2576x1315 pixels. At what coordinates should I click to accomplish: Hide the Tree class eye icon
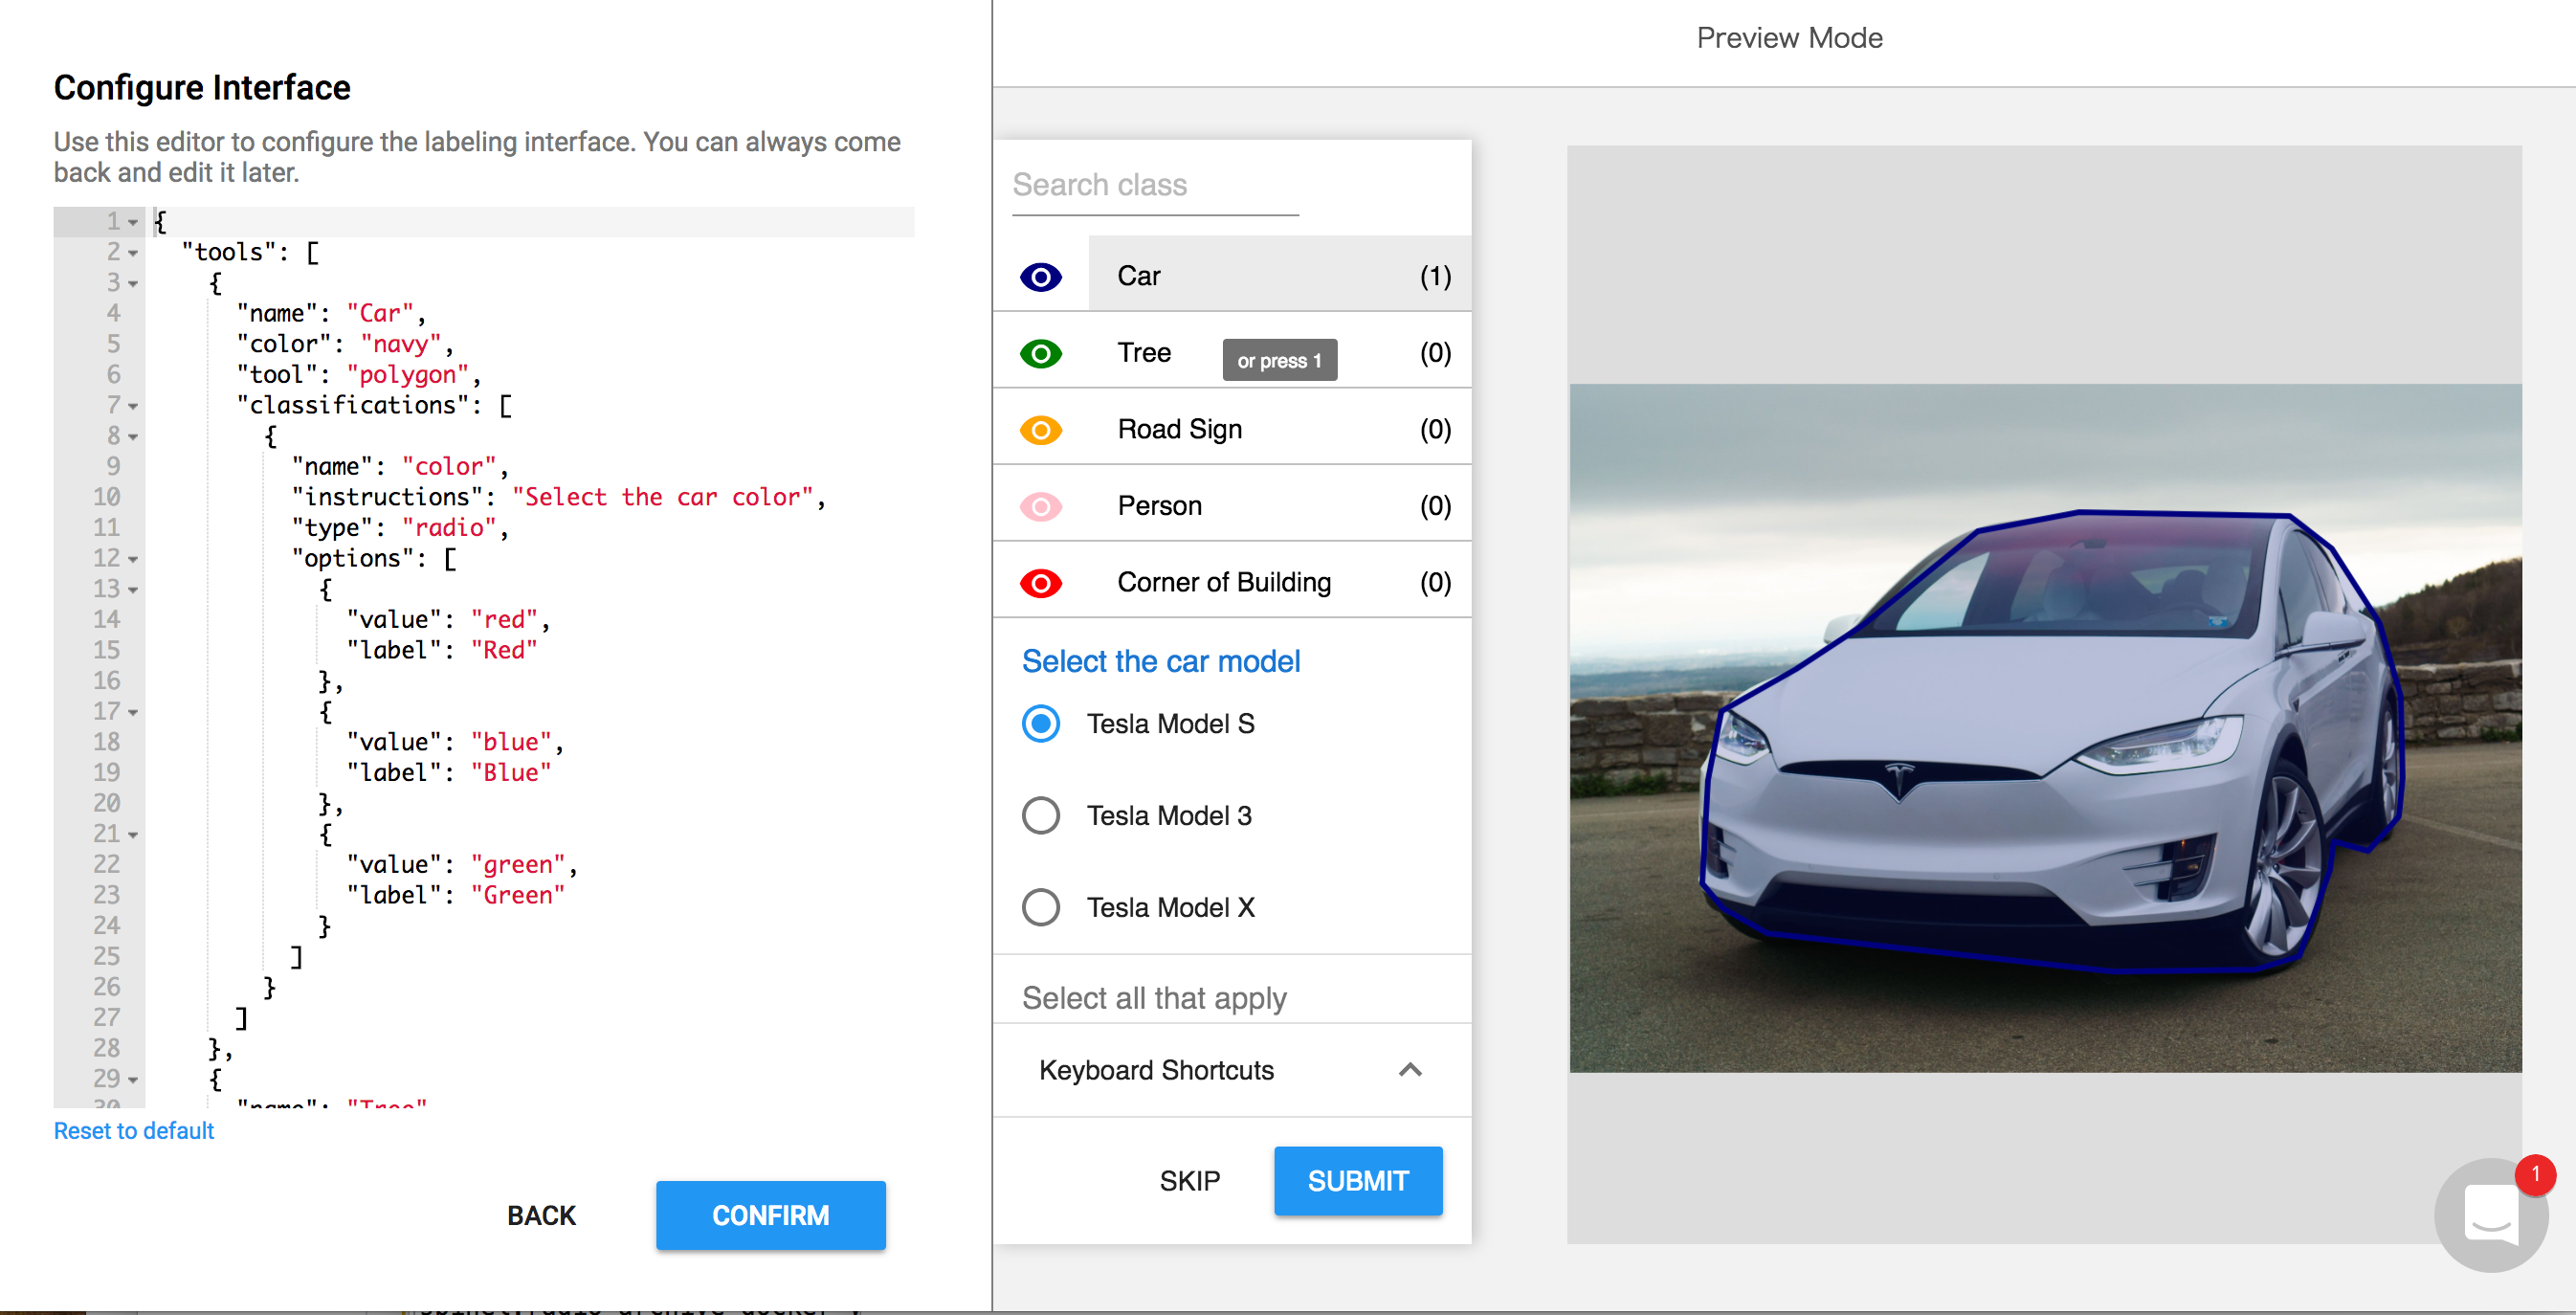1040,353
